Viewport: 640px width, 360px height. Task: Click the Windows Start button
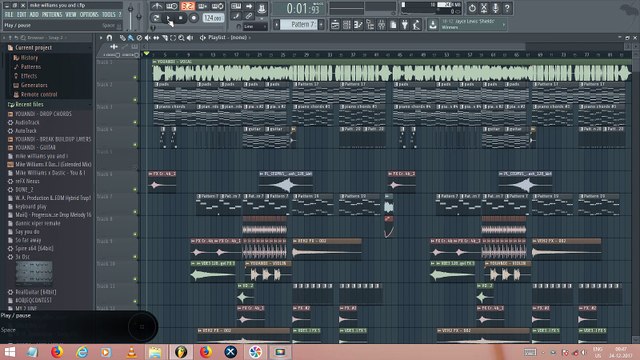[9, 352]
